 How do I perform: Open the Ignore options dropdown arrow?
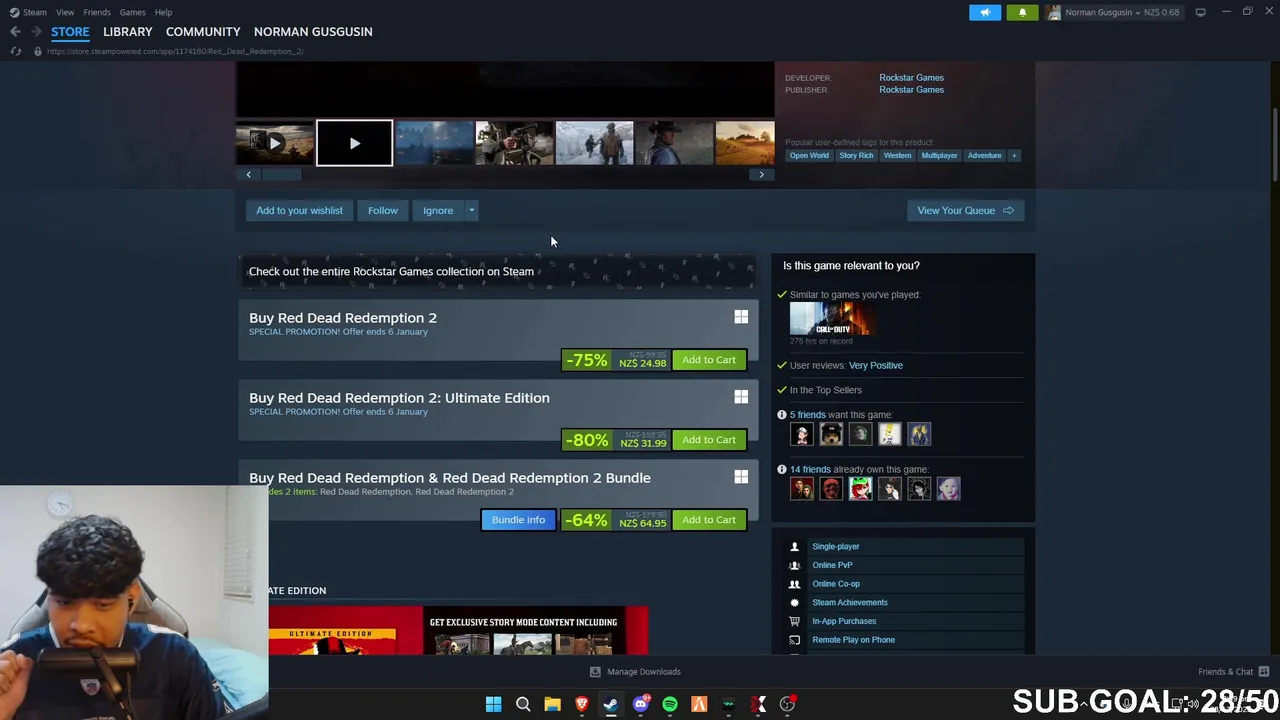pos(471,210)
